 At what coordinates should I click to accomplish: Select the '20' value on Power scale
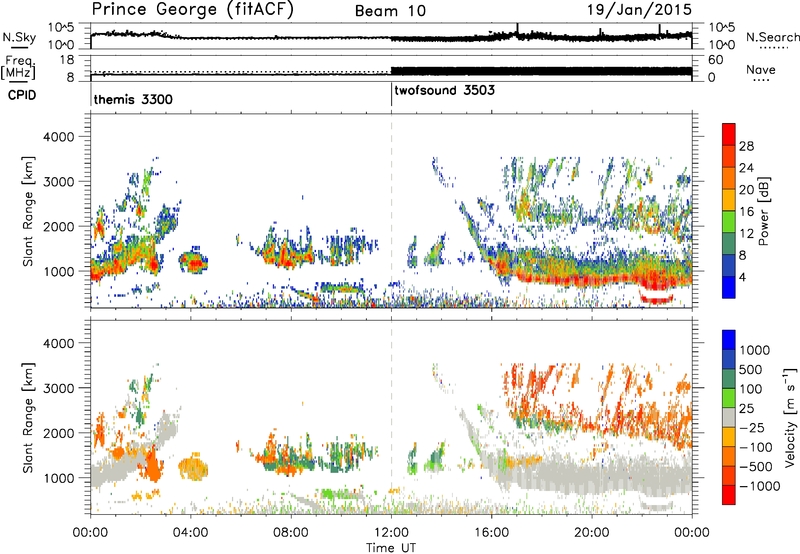coord(746,190)
